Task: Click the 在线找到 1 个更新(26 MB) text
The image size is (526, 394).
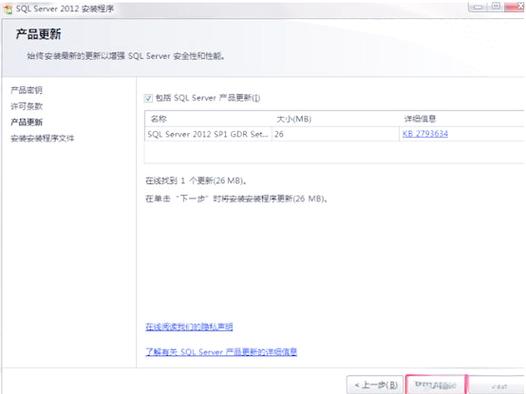Action: click(x=197, y=181)
